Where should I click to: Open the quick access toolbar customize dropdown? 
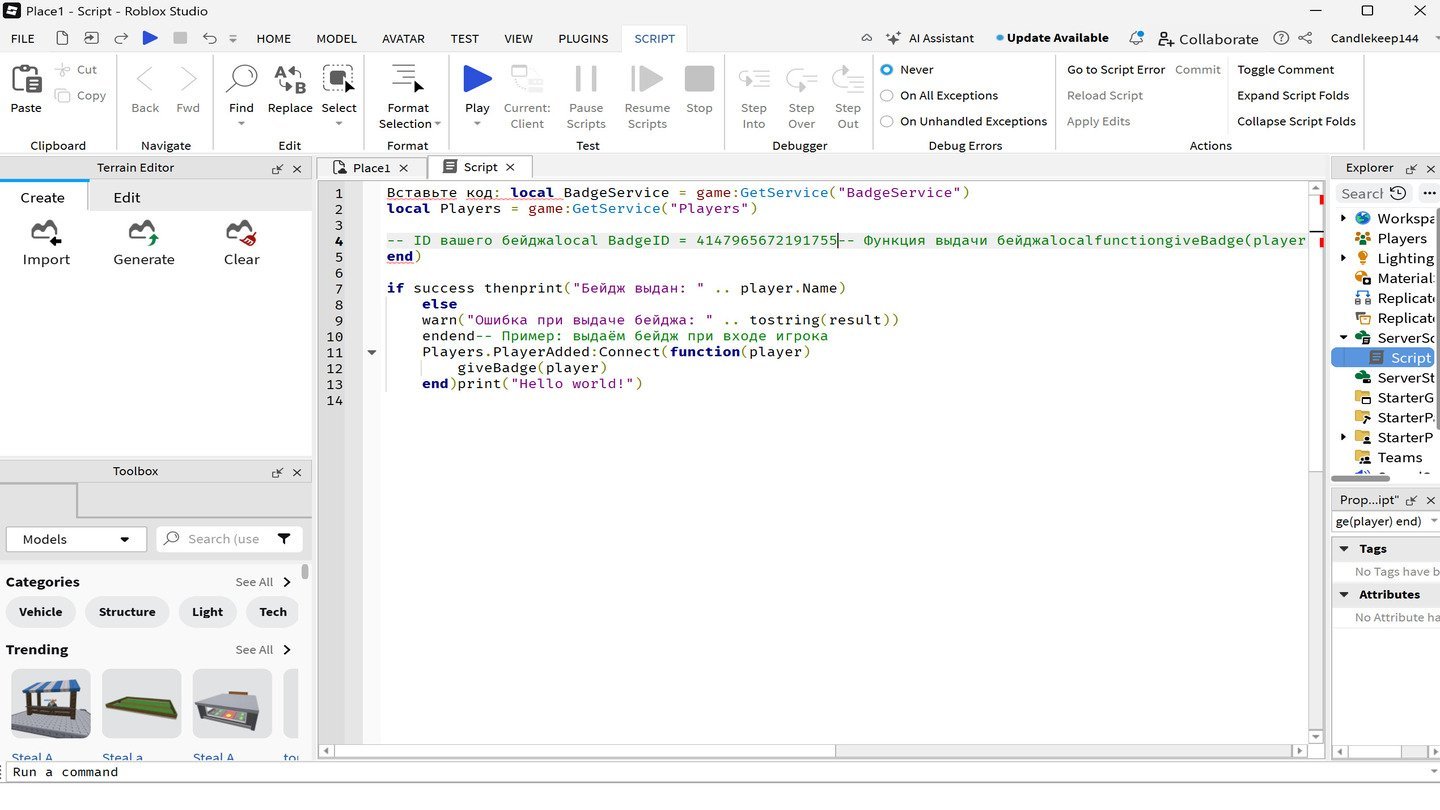point(233,39)
